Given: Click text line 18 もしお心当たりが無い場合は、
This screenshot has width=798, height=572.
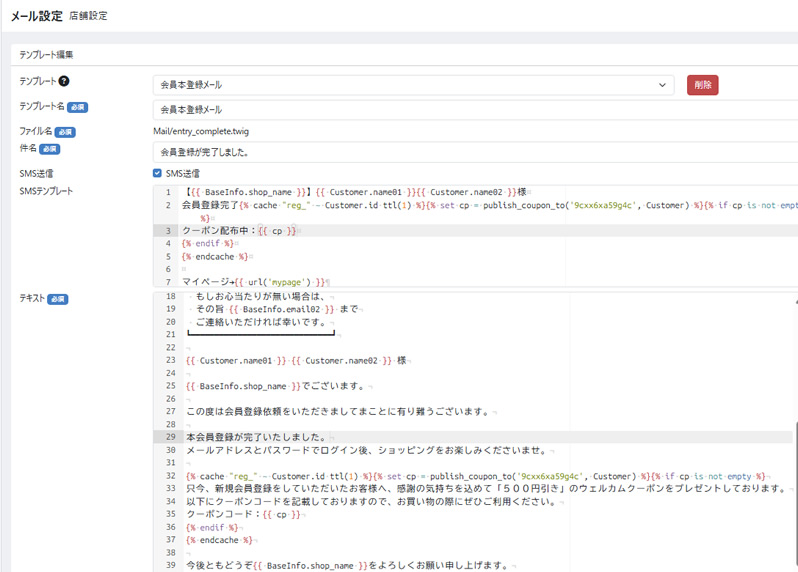Looking at the screenshot, I should [x=260, y=296].
